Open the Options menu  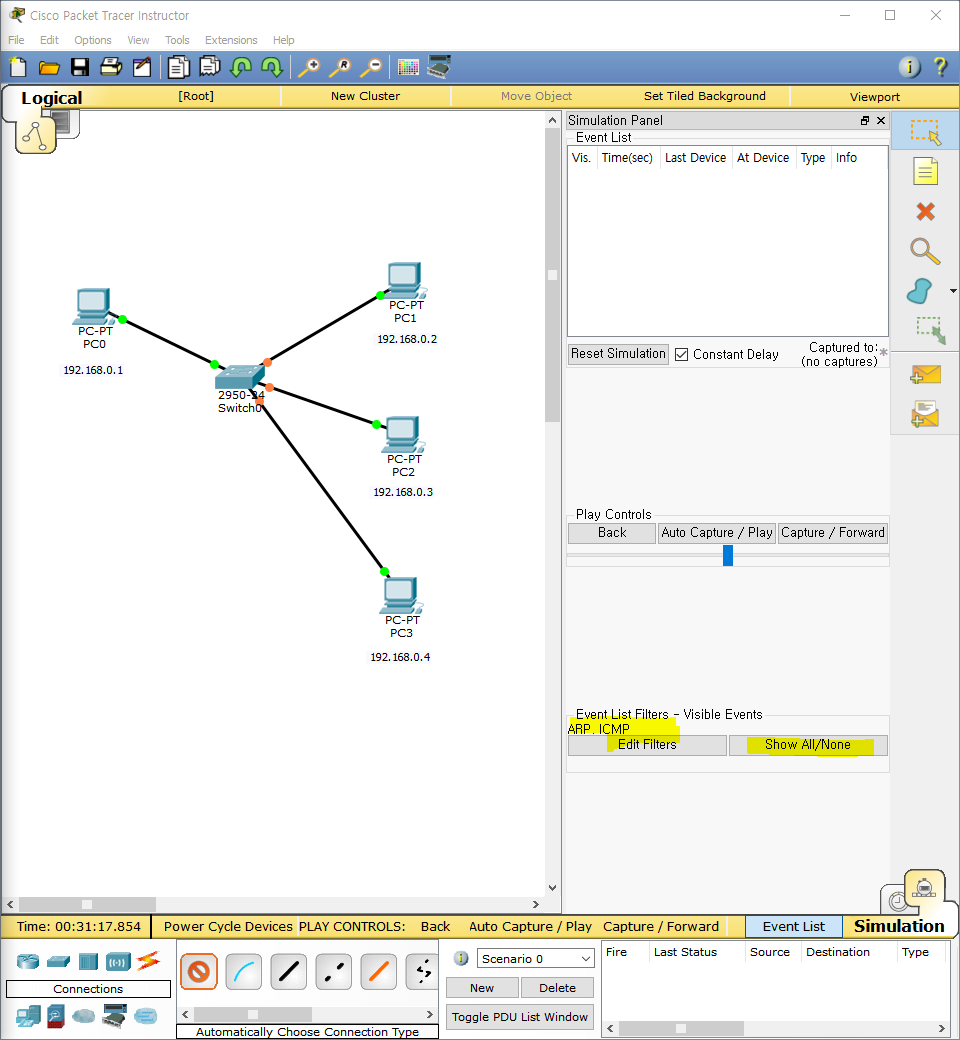tap(93, 40)
